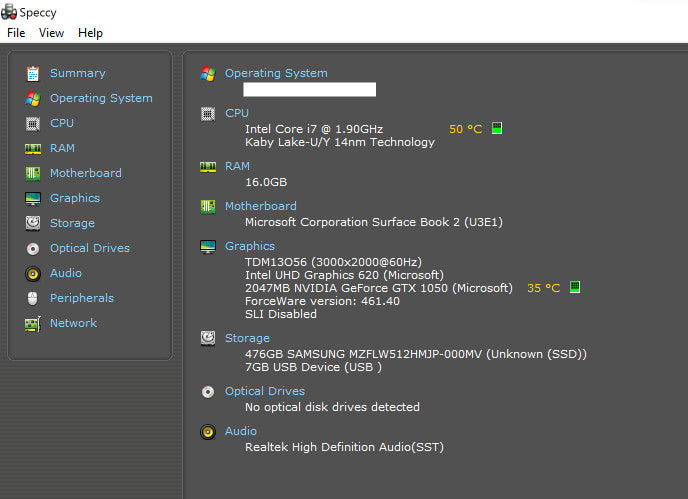This screenshot has height=499, width=688.
Task: Click the 476GB SAMSUNG SSD line
Action: point(416,354)
